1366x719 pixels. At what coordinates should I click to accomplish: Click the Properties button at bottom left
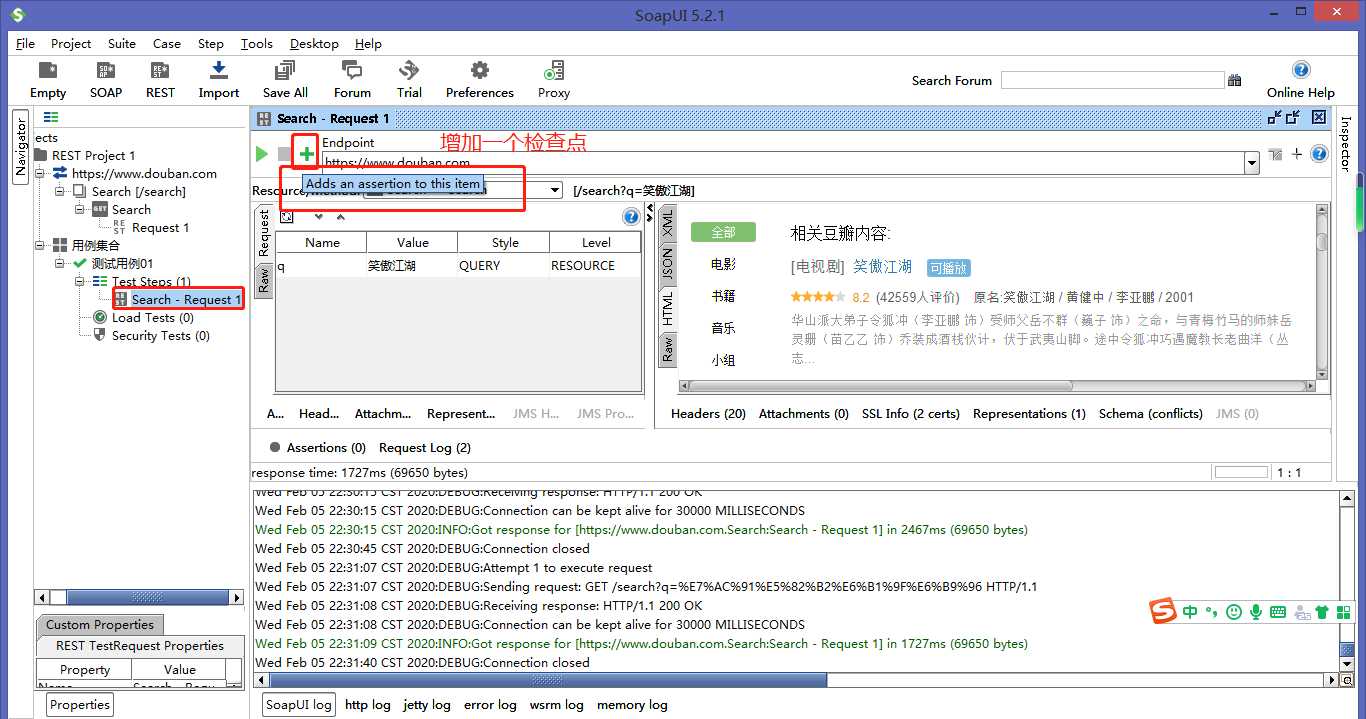coord(80,704)
